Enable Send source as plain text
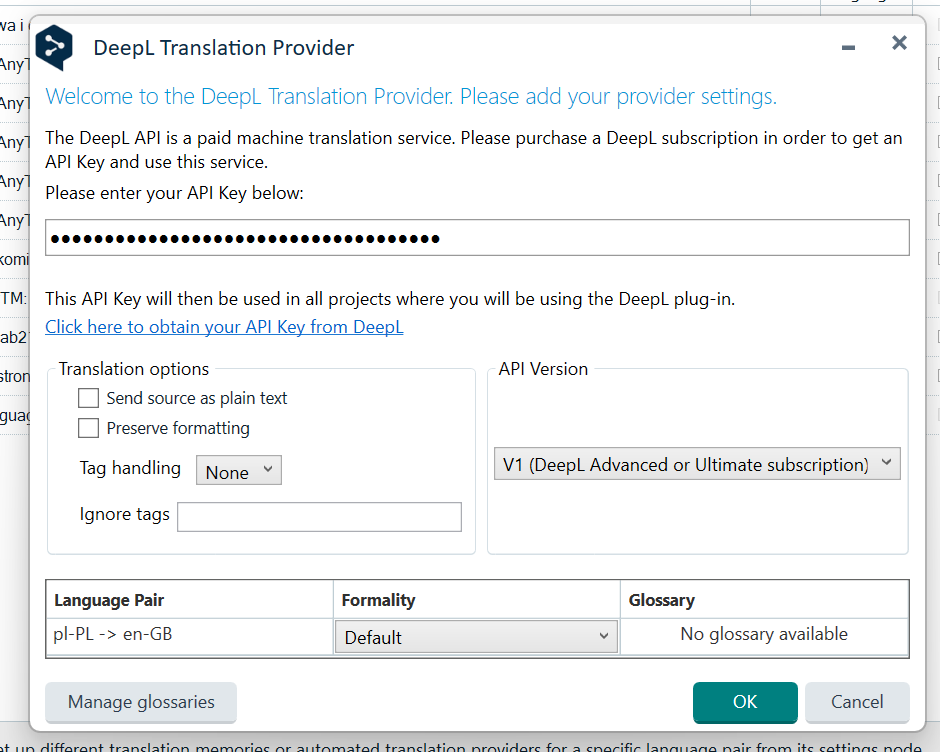 (89, 398)
